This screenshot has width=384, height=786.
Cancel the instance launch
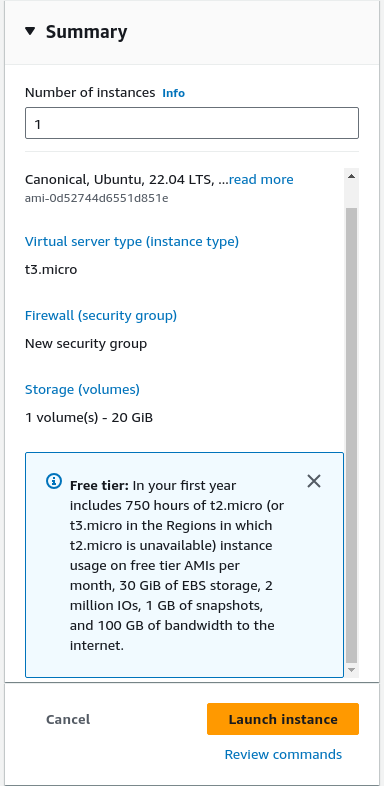[68, 719]
